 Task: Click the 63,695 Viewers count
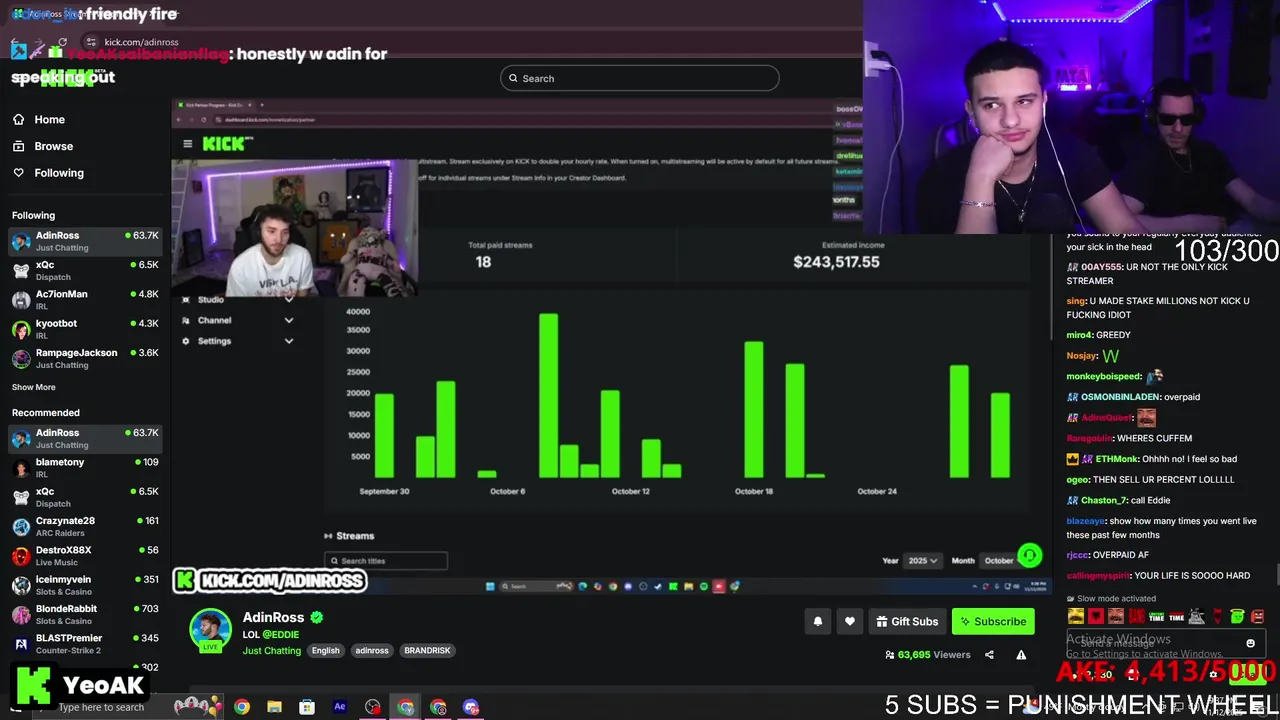pos(927,655)
